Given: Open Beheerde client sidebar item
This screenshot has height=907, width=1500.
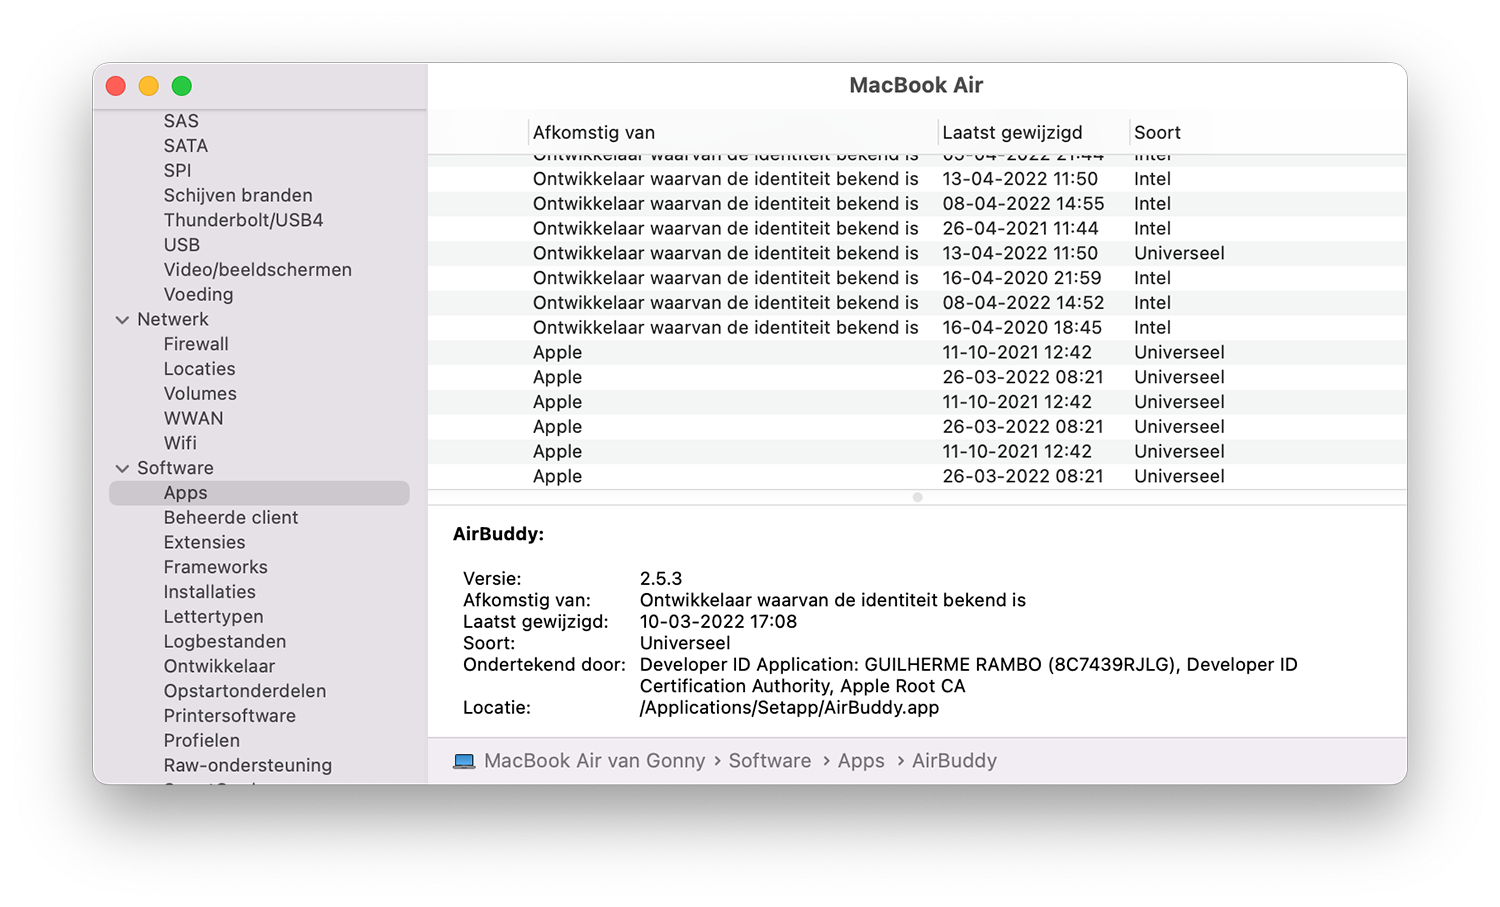Looking at the screenshot, I should (x=231, y=517).
